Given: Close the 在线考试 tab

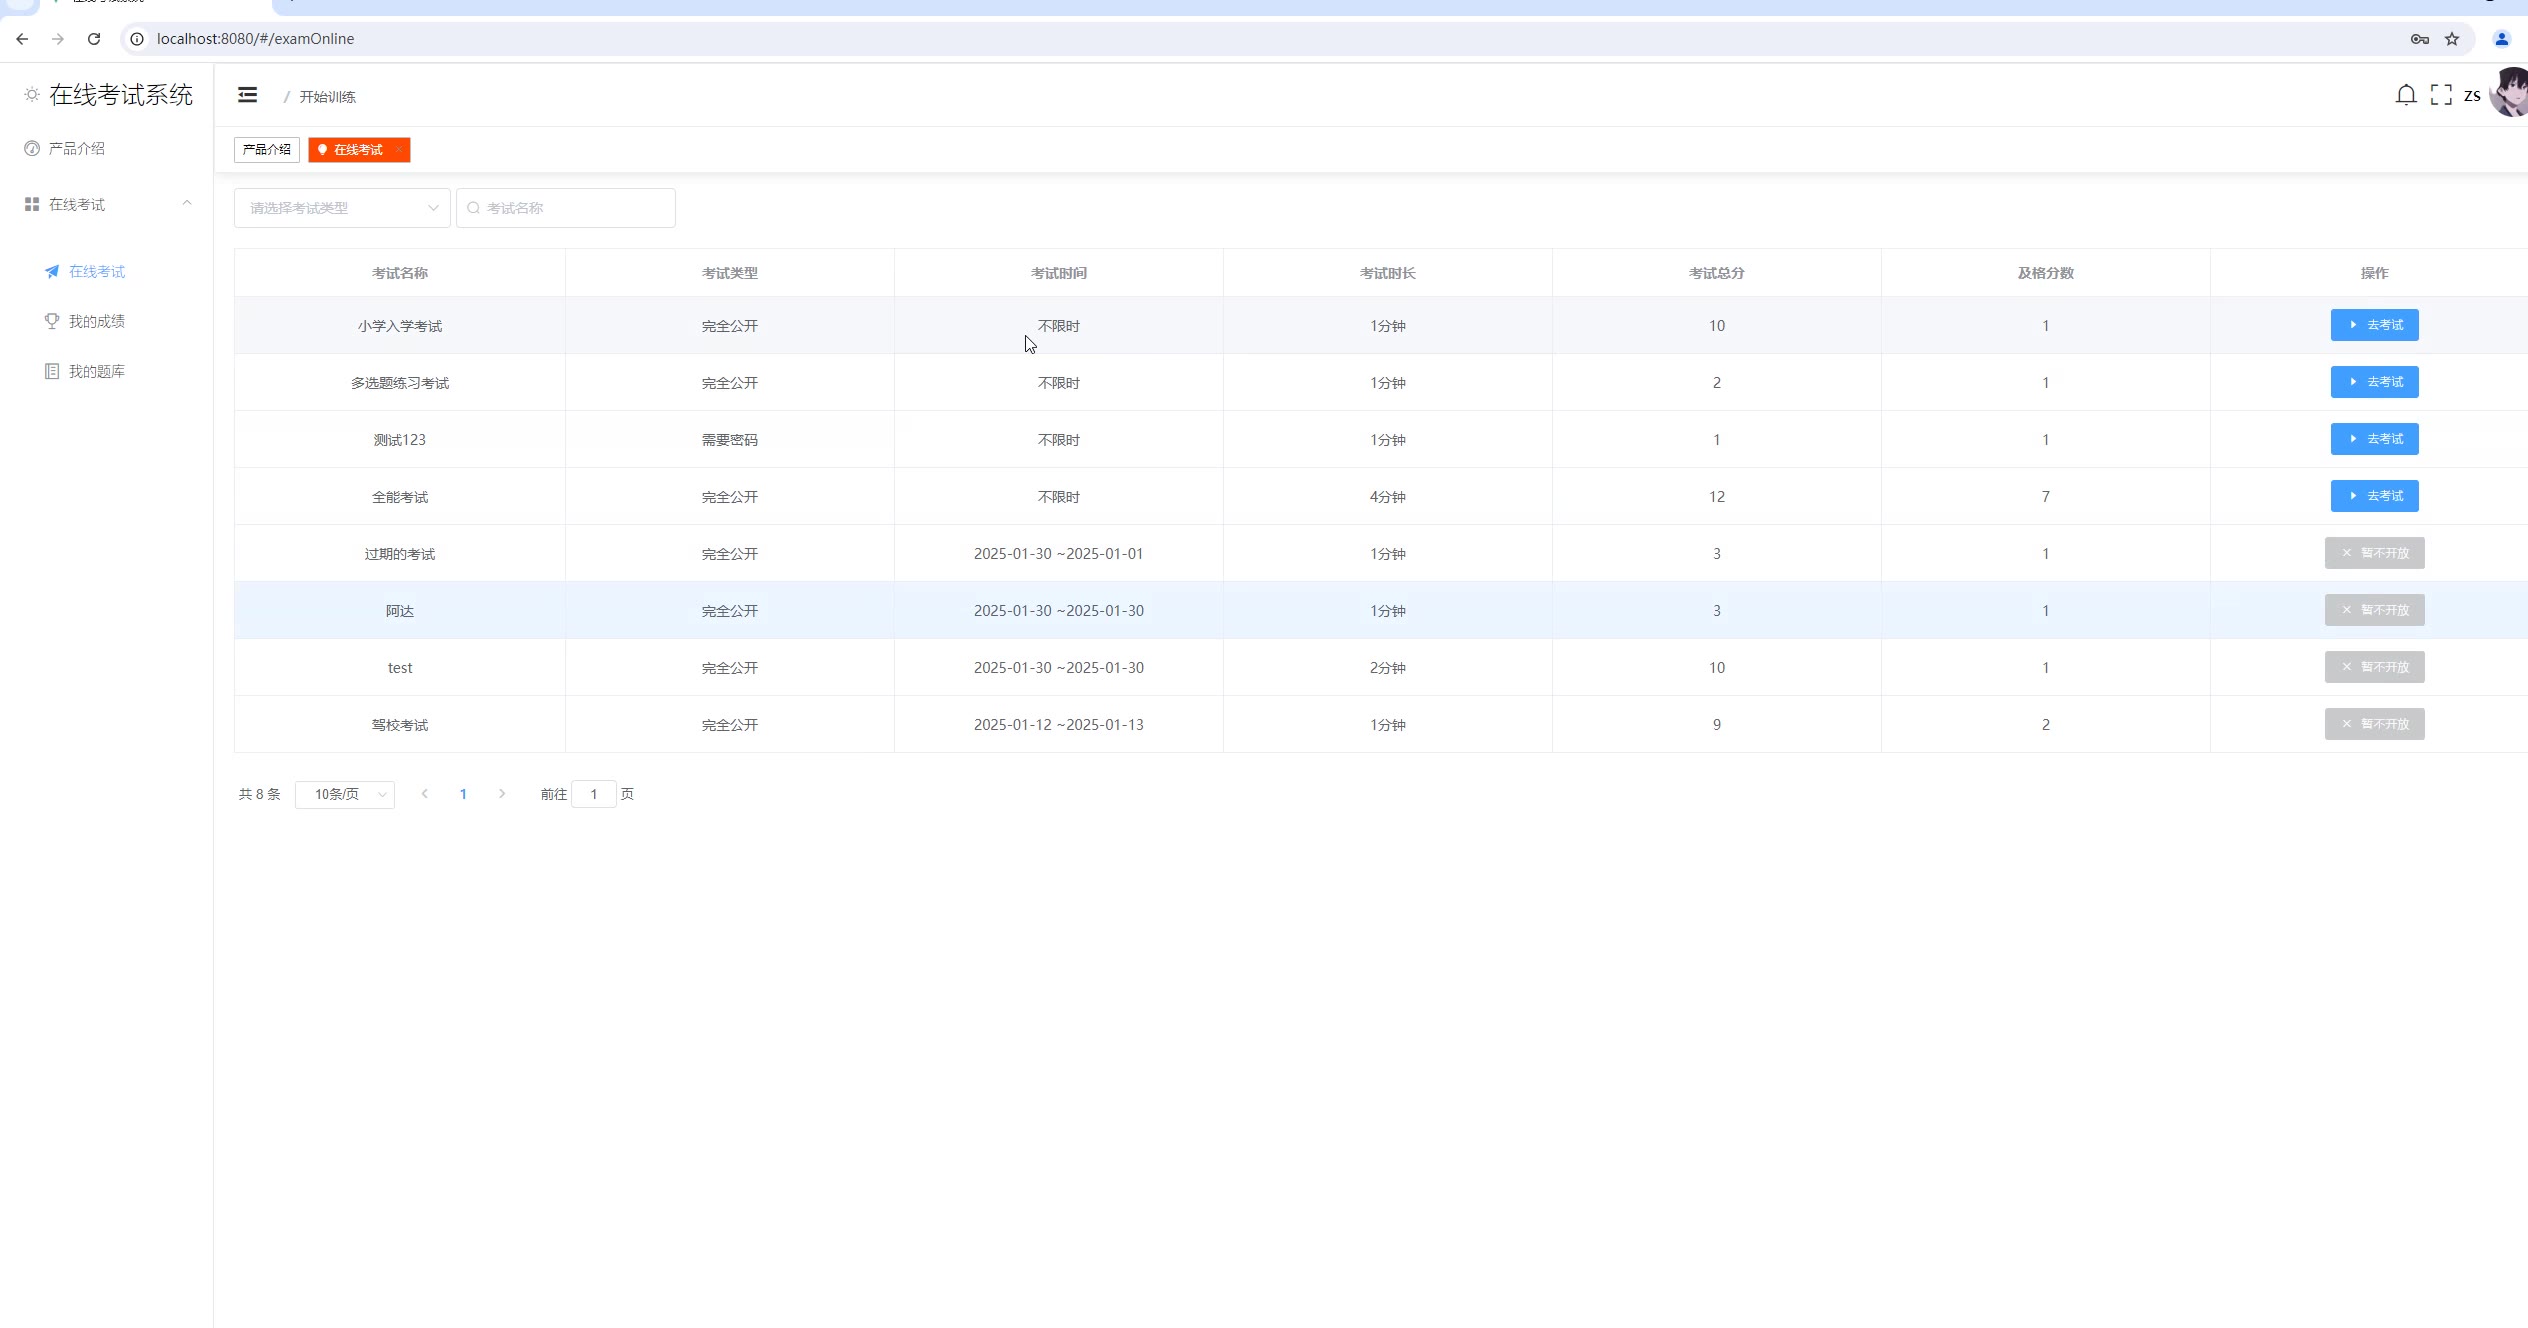Looking at the screenshot, I should tap(398, 150).
